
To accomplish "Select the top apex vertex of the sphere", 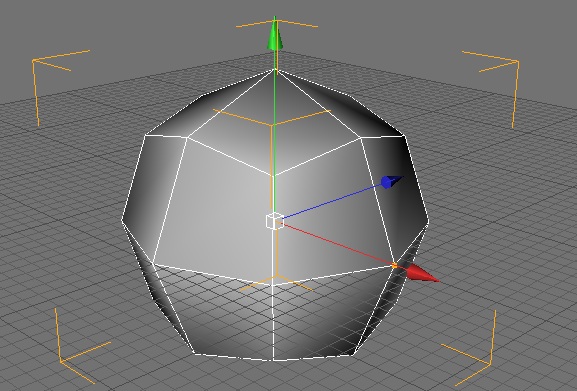I will coord(275,69).
